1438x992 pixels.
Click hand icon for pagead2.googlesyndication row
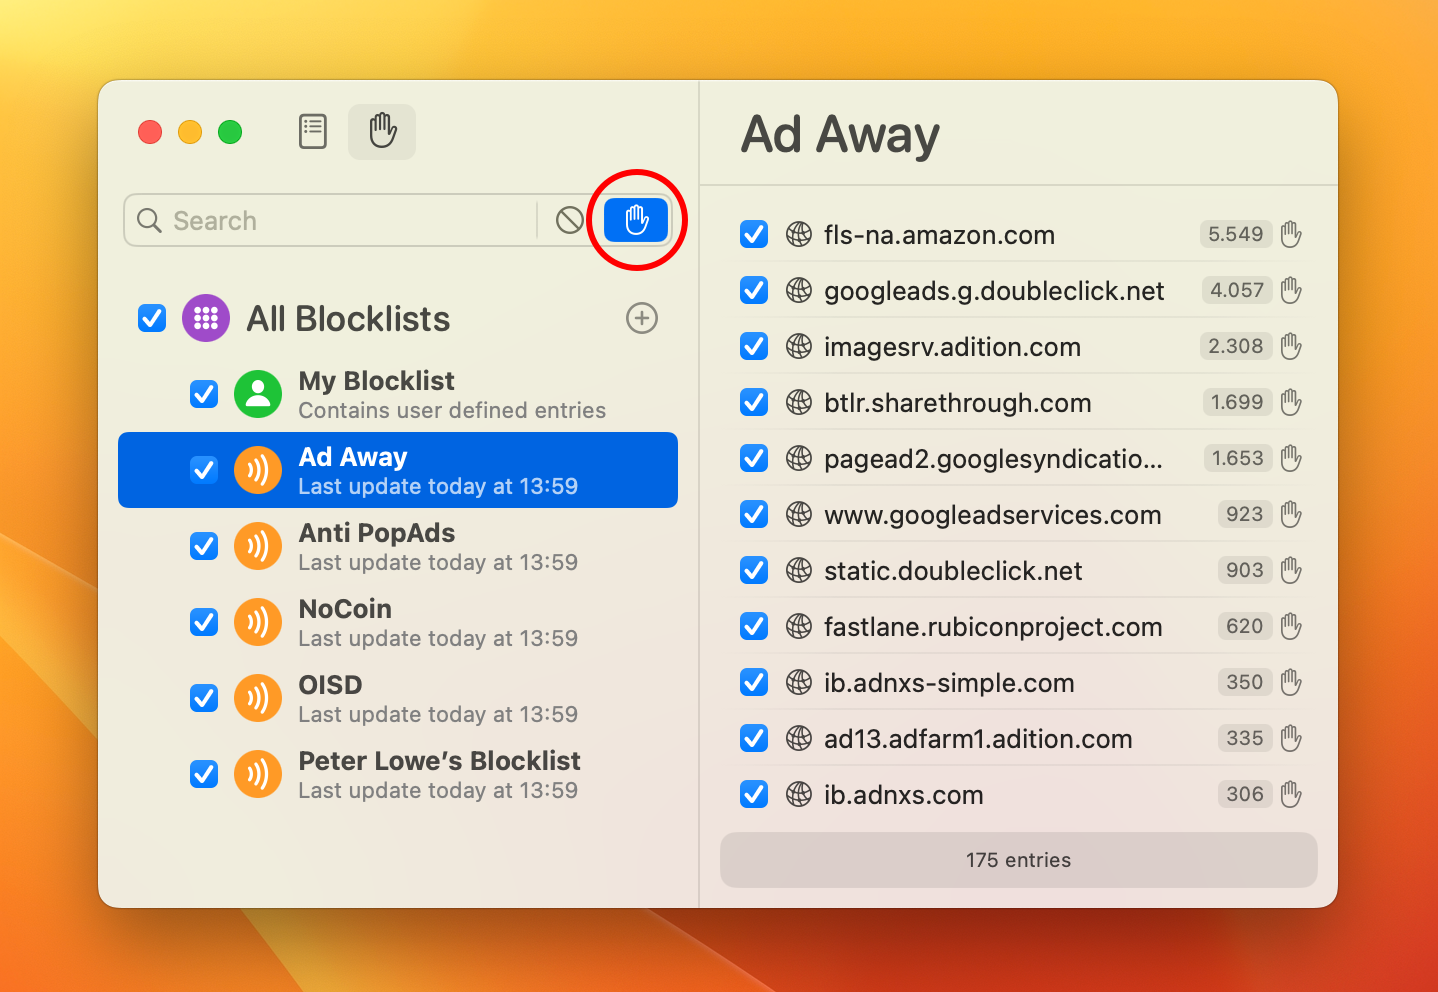tap(1291, 458)
